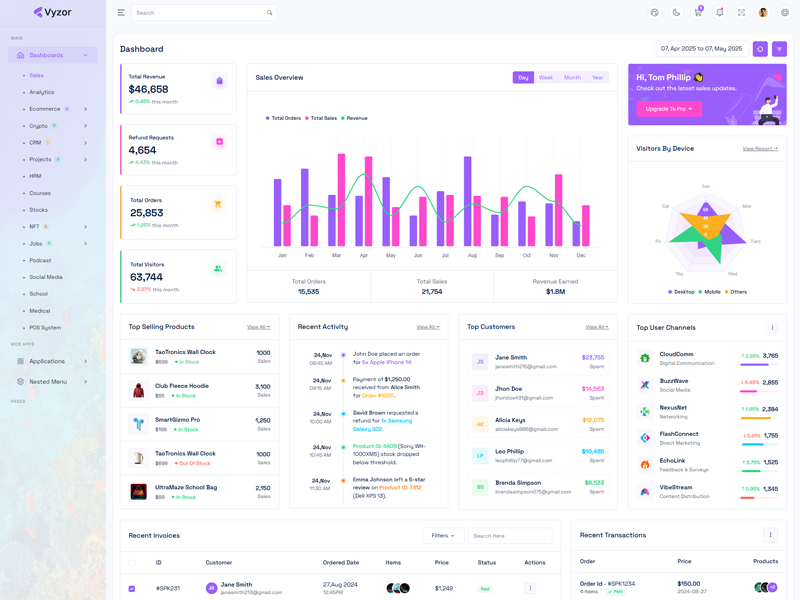Open the settings gear in the header
The height and width of the screenshot is (600, 800).
pyautogui.click(x=785, y=13)
